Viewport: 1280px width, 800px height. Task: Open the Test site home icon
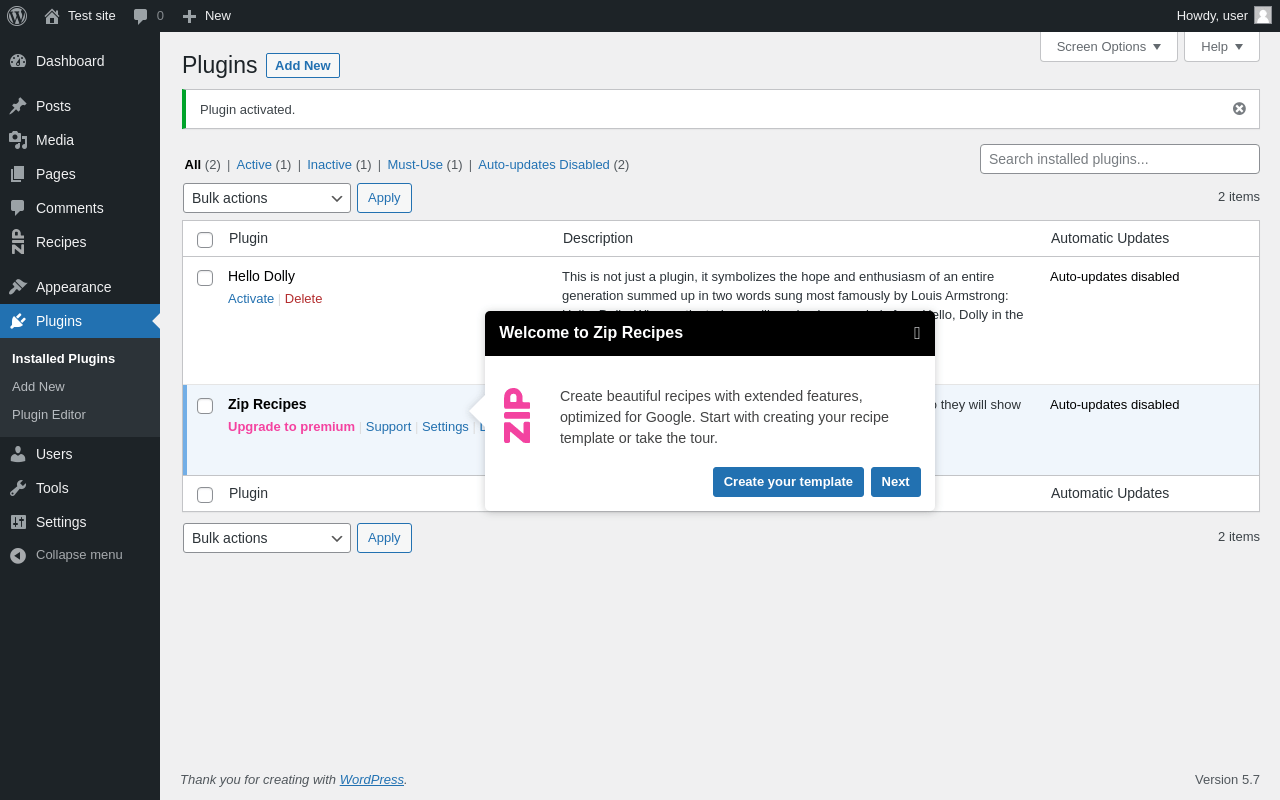click(x=52, y=16)
